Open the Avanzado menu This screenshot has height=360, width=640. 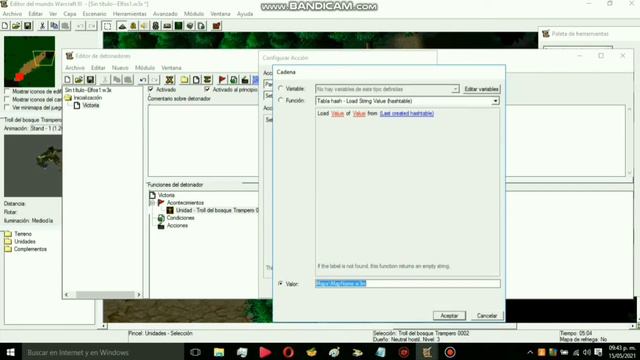[x=165, y=14]
